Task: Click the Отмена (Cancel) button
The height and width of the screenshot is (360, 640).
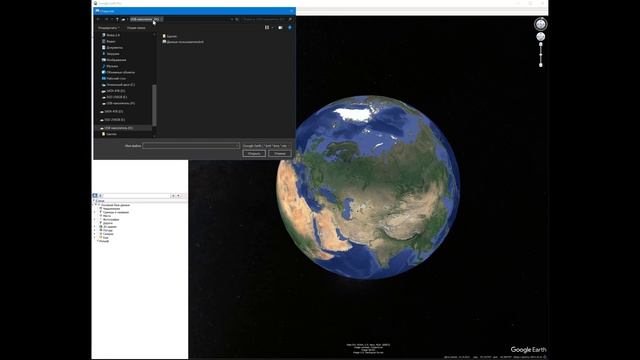Action: pos(280,153)
